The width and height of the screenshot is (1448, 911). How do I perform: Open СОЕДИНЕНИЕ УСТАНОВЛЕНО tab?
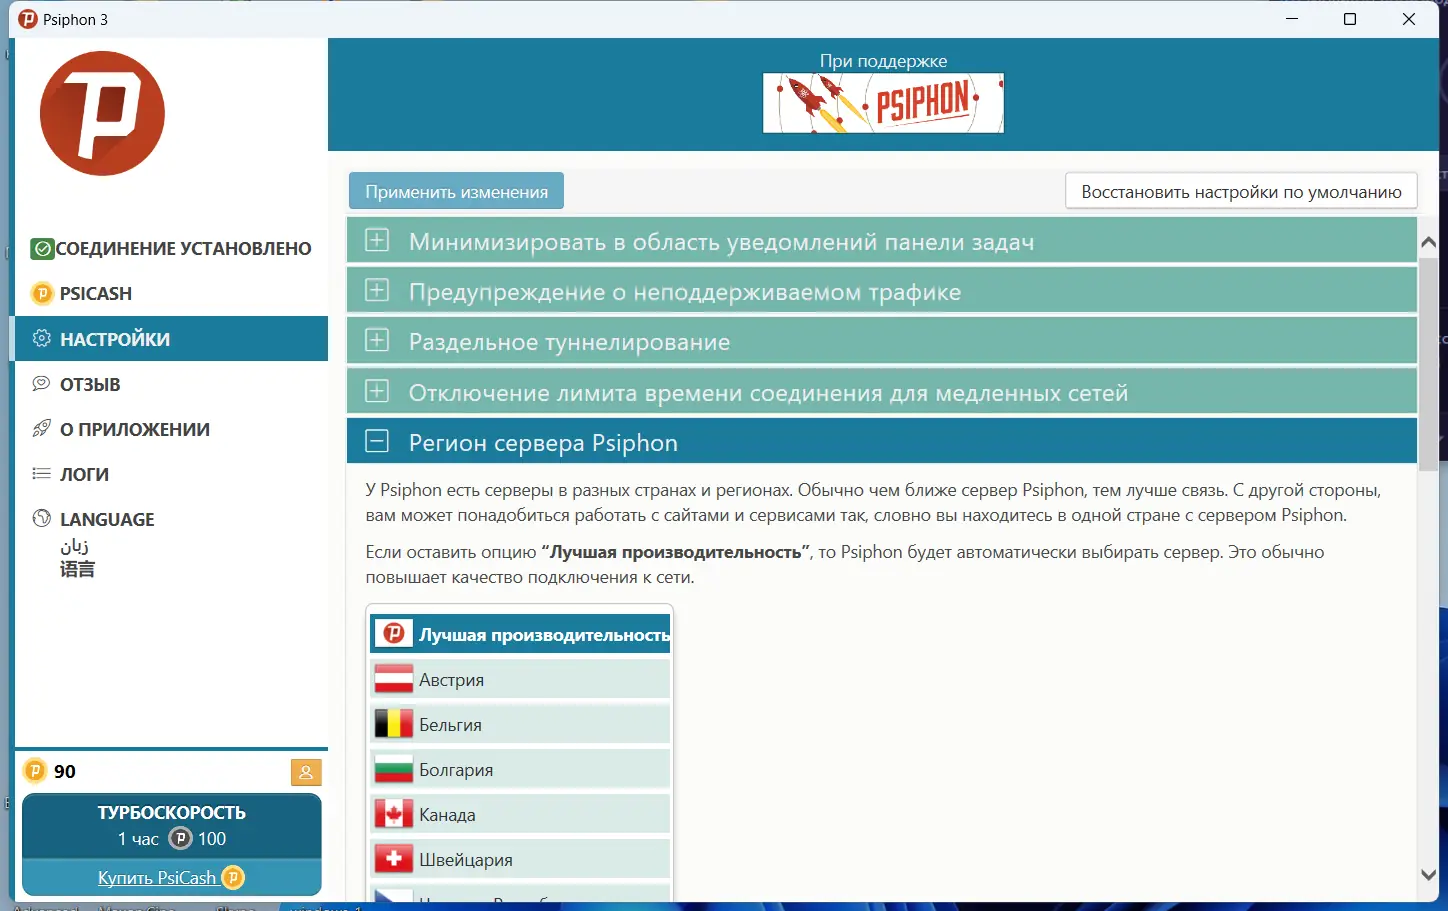171,248
